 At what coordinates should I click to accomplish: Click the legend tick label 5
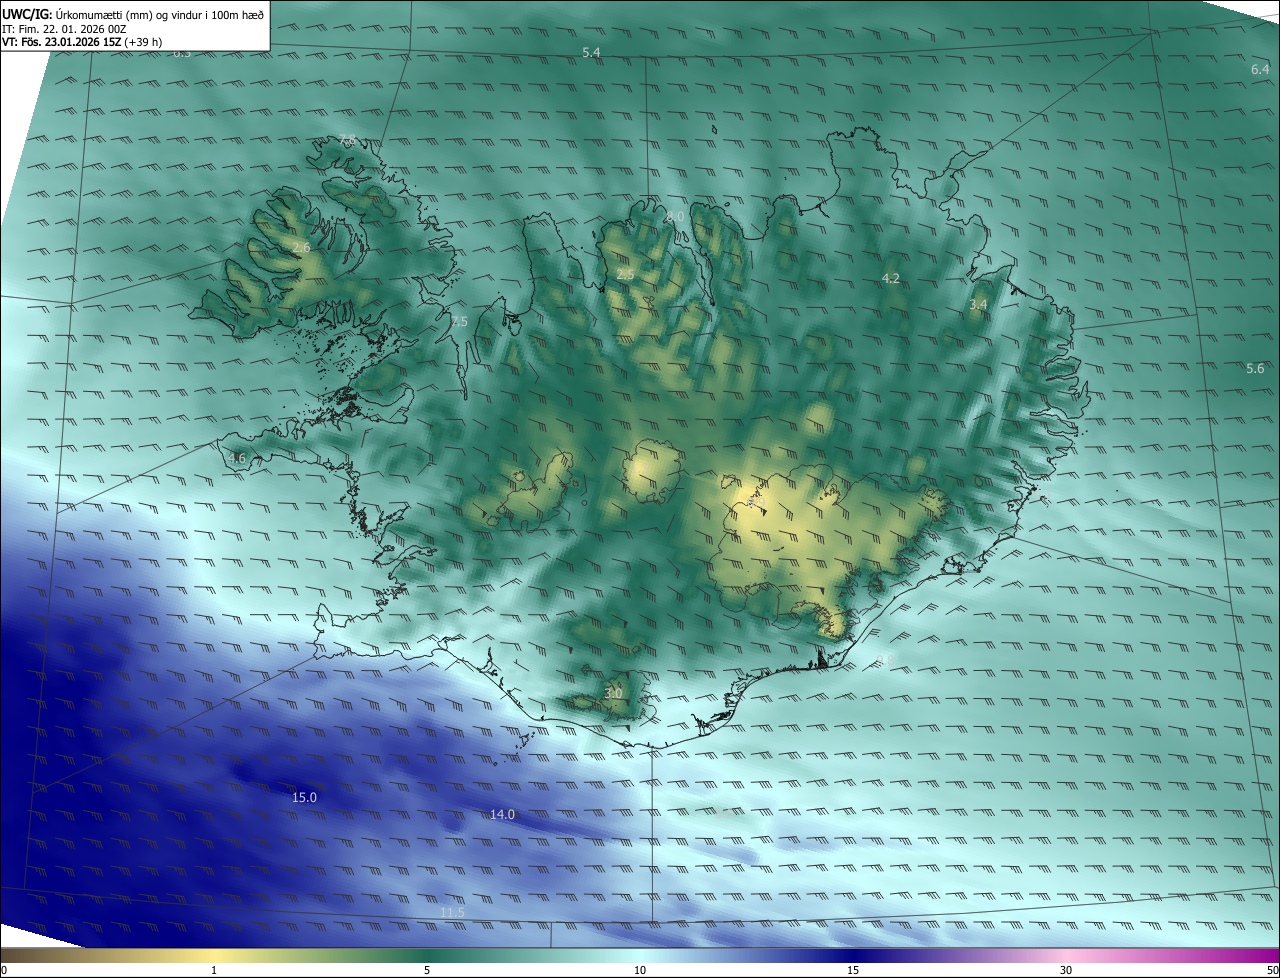coord(427,970)
